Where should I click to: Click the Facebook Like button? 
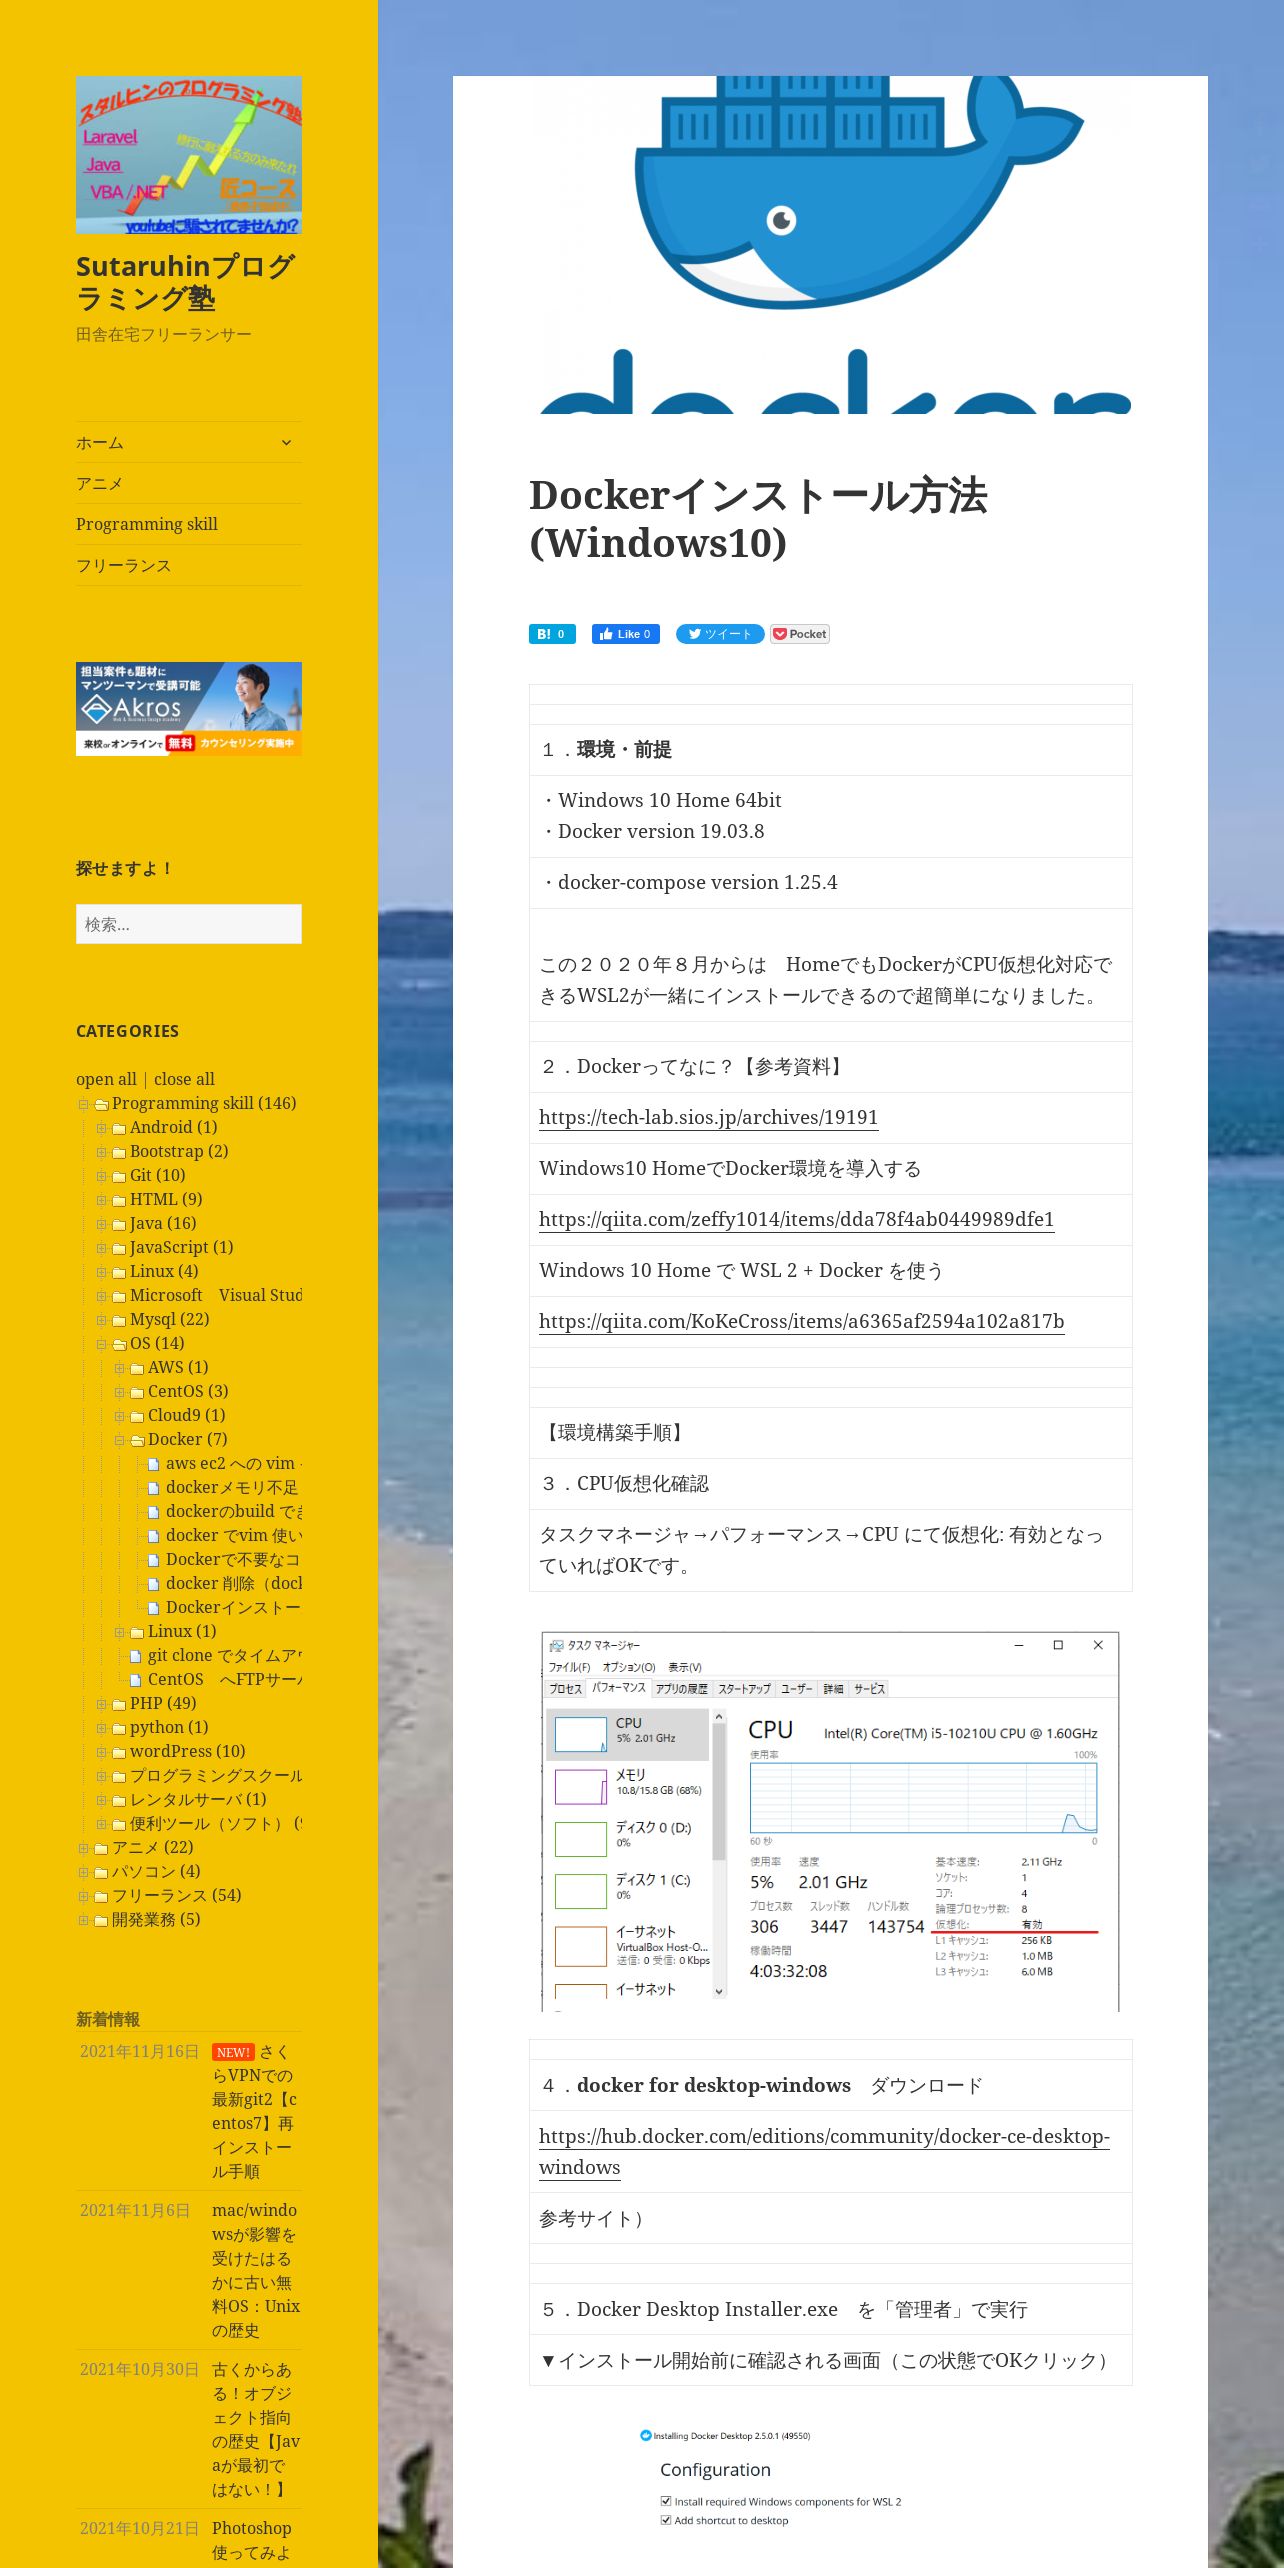pyautogui.click(x=625, y=634)
